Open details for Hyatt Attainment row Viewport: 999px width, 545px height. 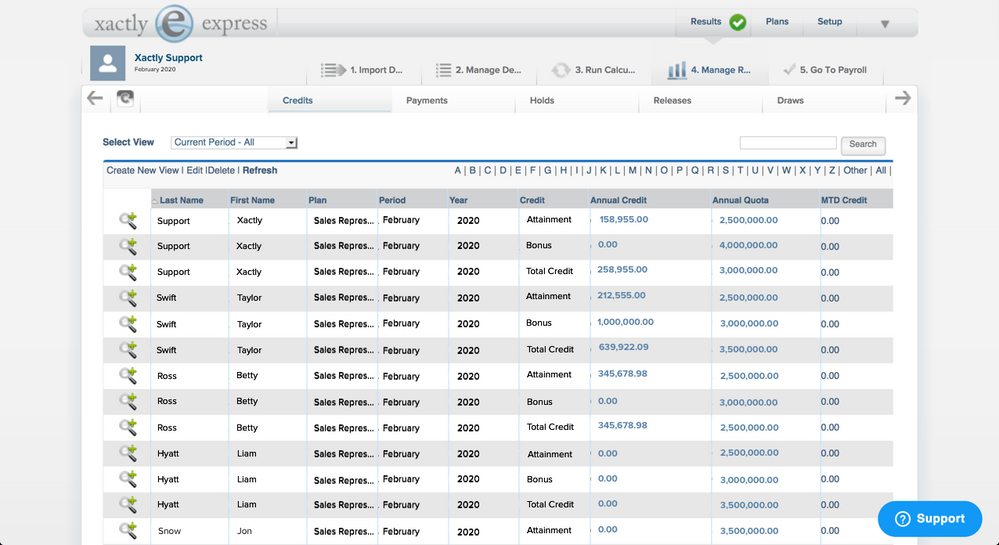point(128,453)
